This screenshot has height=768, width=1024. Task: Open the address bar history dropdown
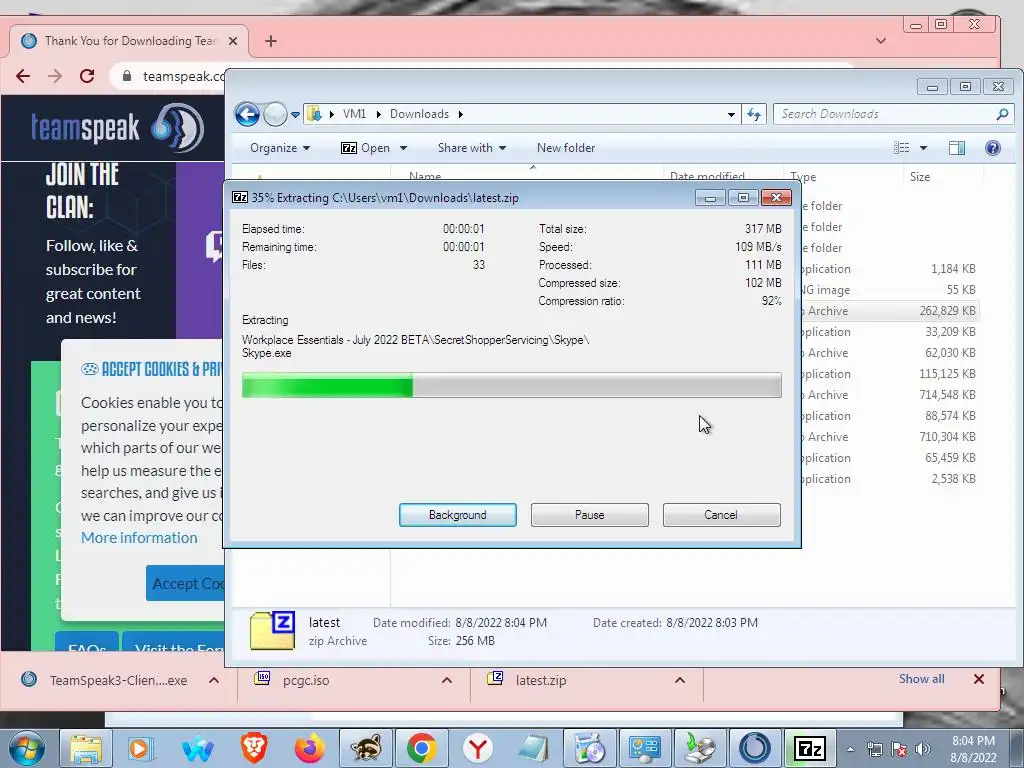tap(731, 114)
